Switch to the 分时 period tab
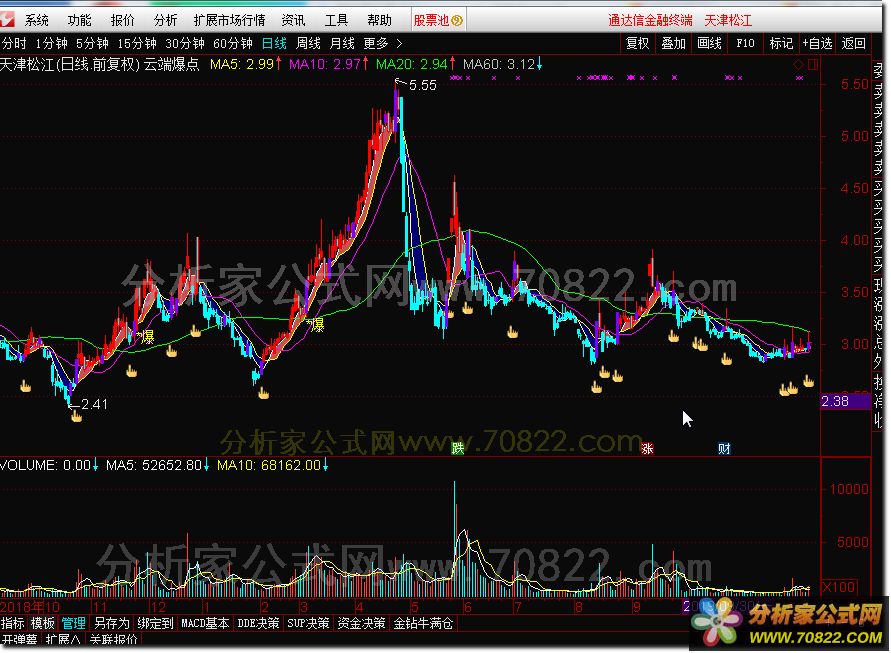The image size is (891, 653). [14, 44]
